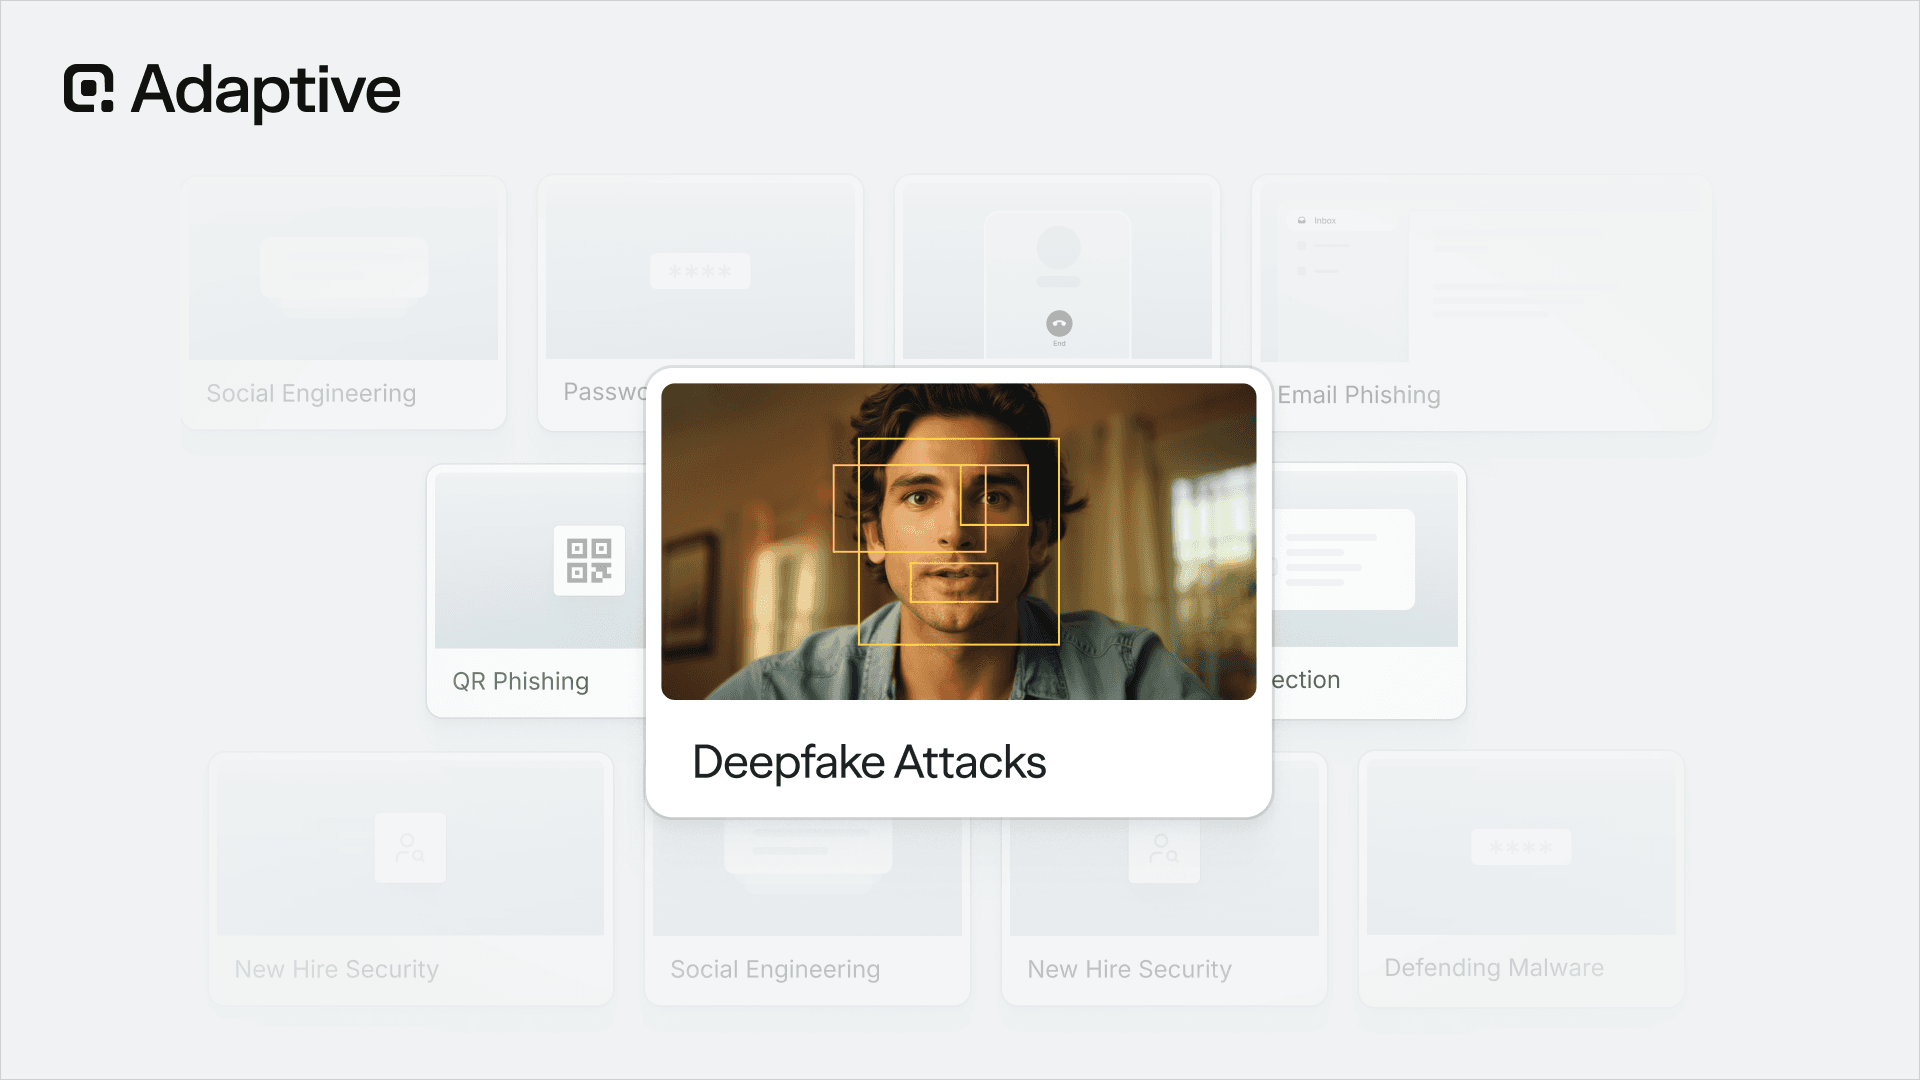Select the right New Hire Security label
The height and width of the screenshot is (1080, 1920).
1130,969
